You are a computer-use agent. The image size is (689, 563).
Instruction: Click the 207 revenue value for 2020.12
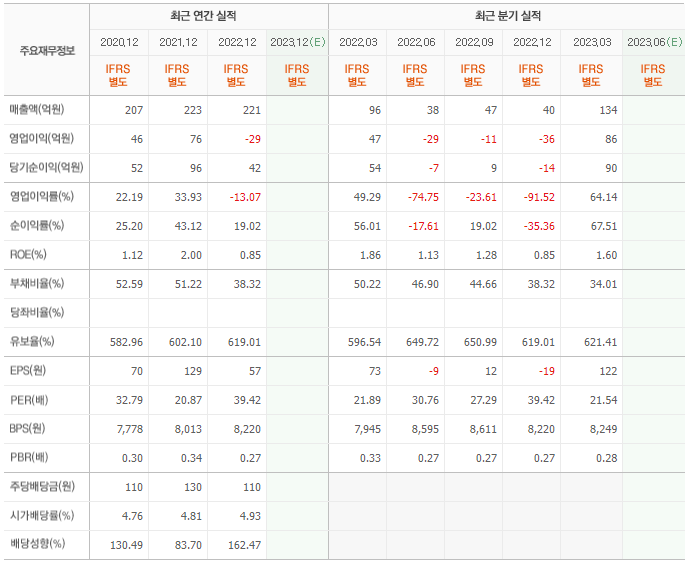coord(134,110)
